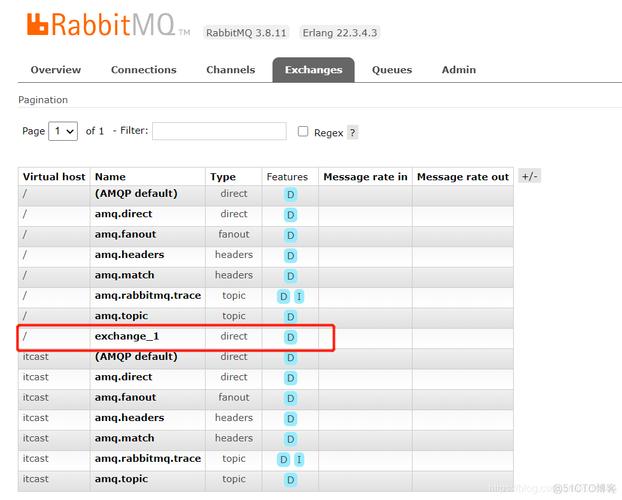Click the RabbitMQ 3.8.11 version label
The height and width of the screenshot is (500, 622).
pyautogui.click(x=246, y=33)
